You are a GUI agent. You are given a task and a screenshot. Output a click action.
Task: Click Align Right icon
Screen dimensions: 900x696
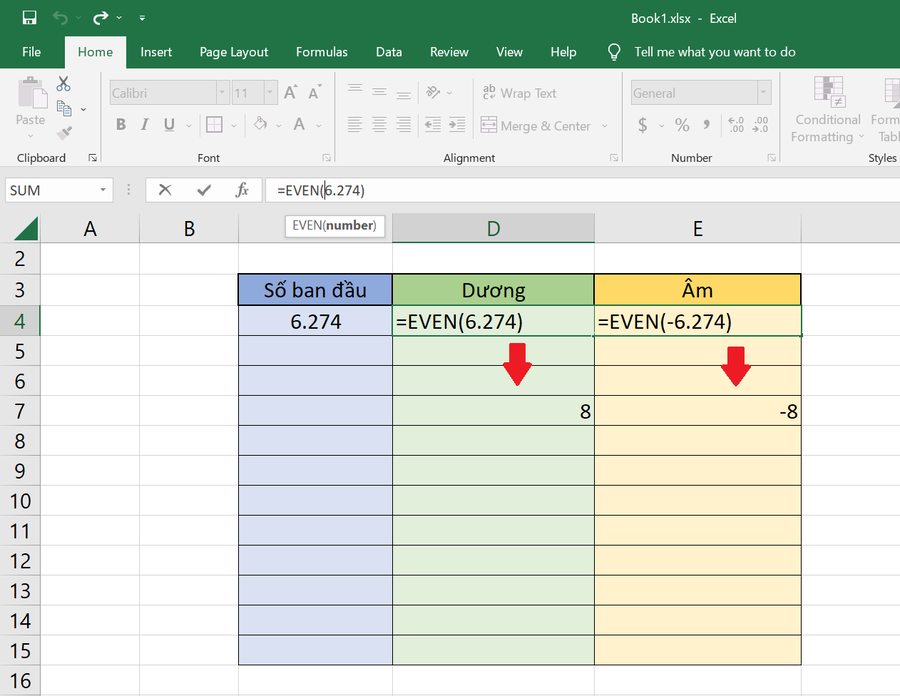click(x=404, y=125)
